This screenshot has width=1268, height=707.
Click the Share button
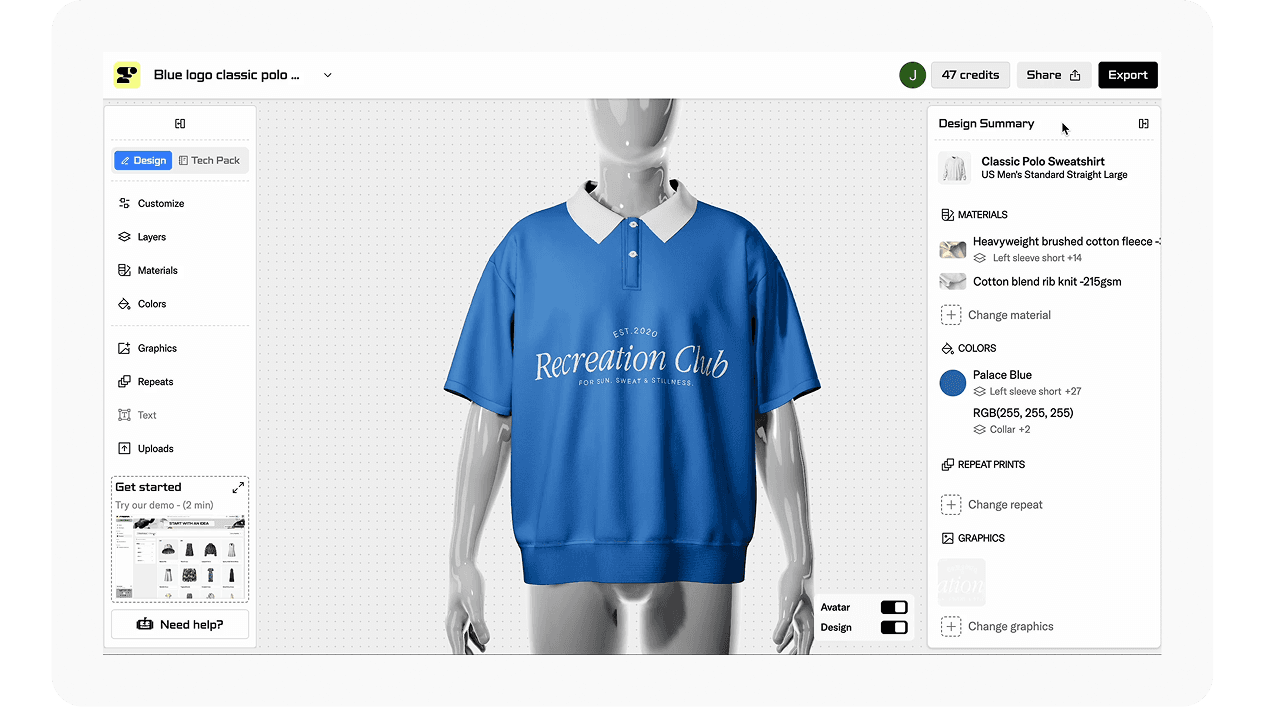[x=1053, y=74]
